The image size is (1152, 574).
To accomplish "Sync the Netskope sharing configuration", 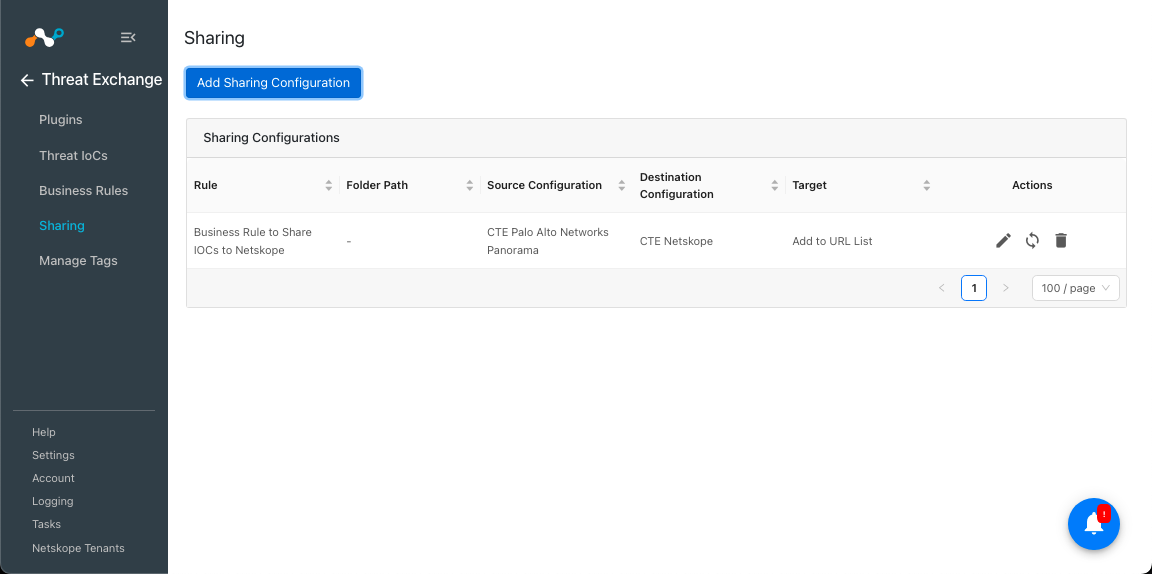I will point(1032,240).
